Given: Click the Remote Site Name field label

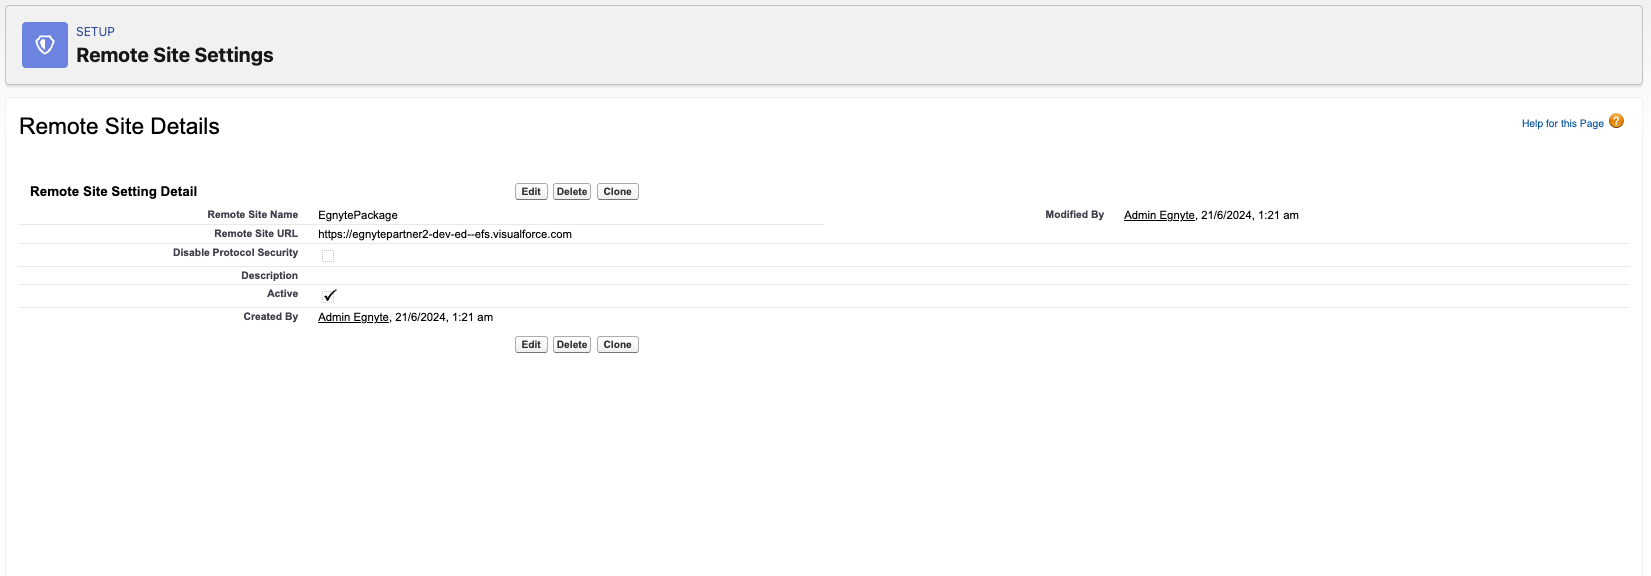Looking at the screenshot, I should (x=253, y=215).
